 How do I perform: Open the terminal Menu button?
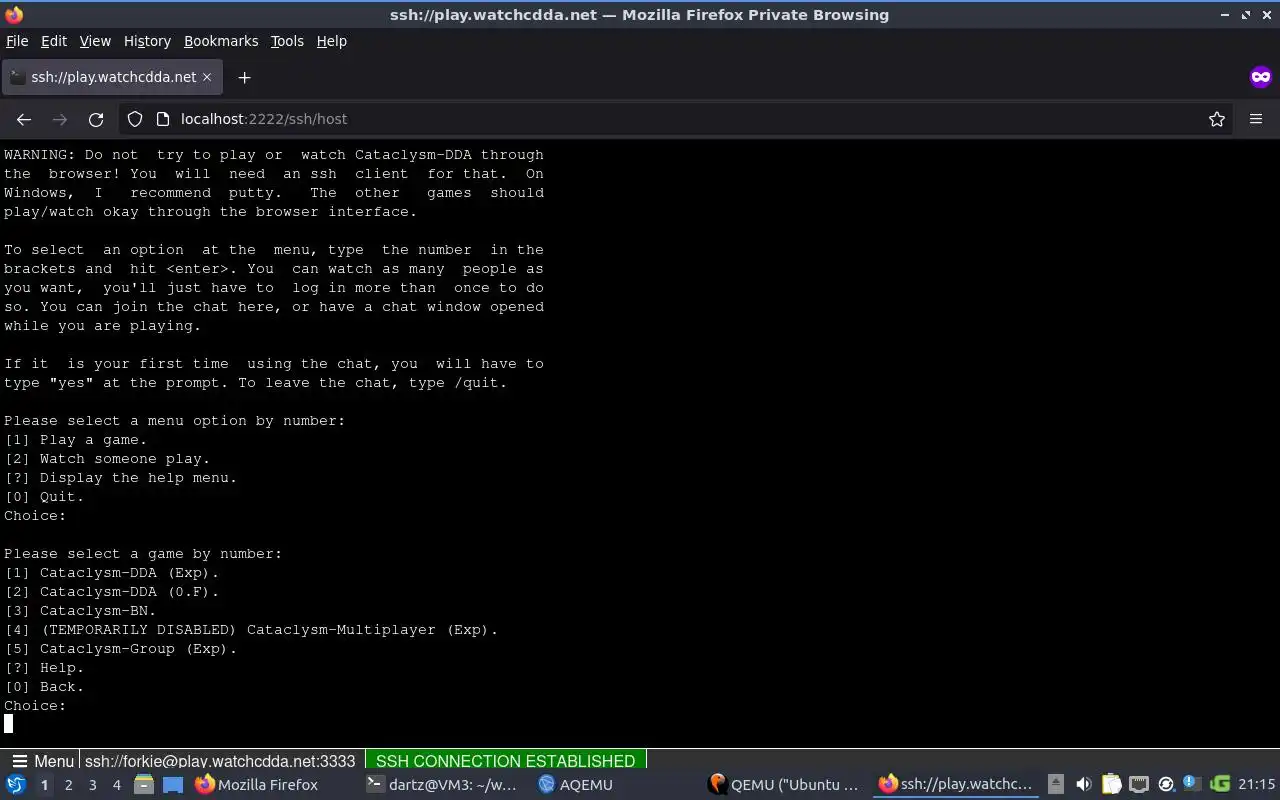point(43,761)
